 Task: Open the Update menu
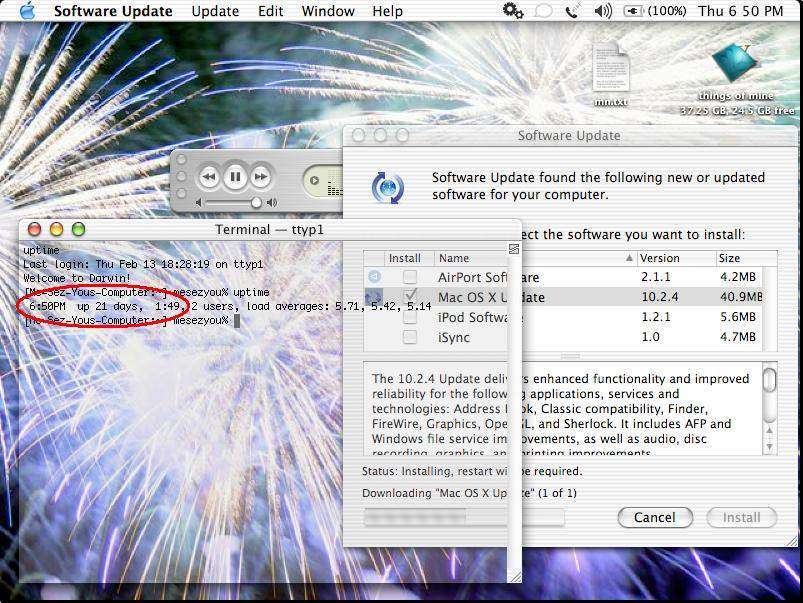215,11
